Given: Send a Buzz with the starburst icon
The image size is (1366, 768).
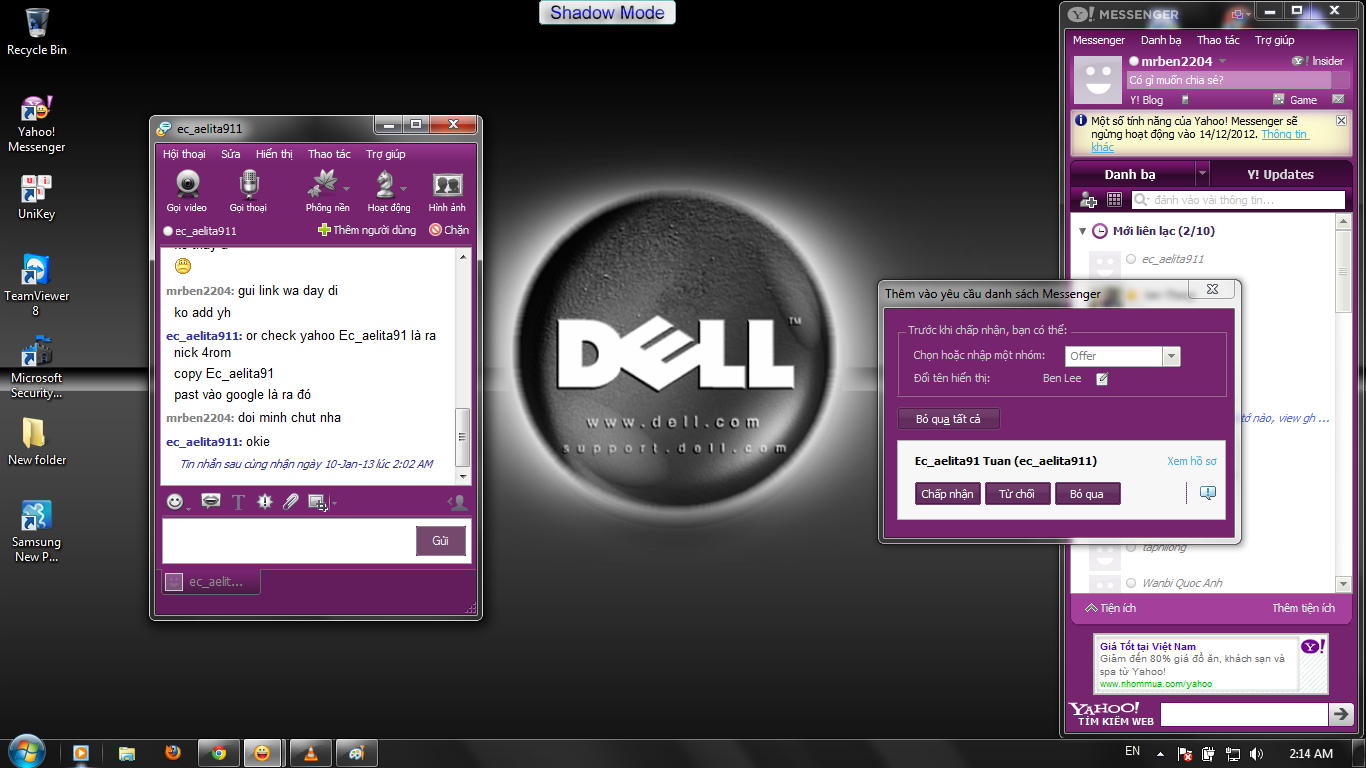Looking at the screenshot, I should [264, 502].
